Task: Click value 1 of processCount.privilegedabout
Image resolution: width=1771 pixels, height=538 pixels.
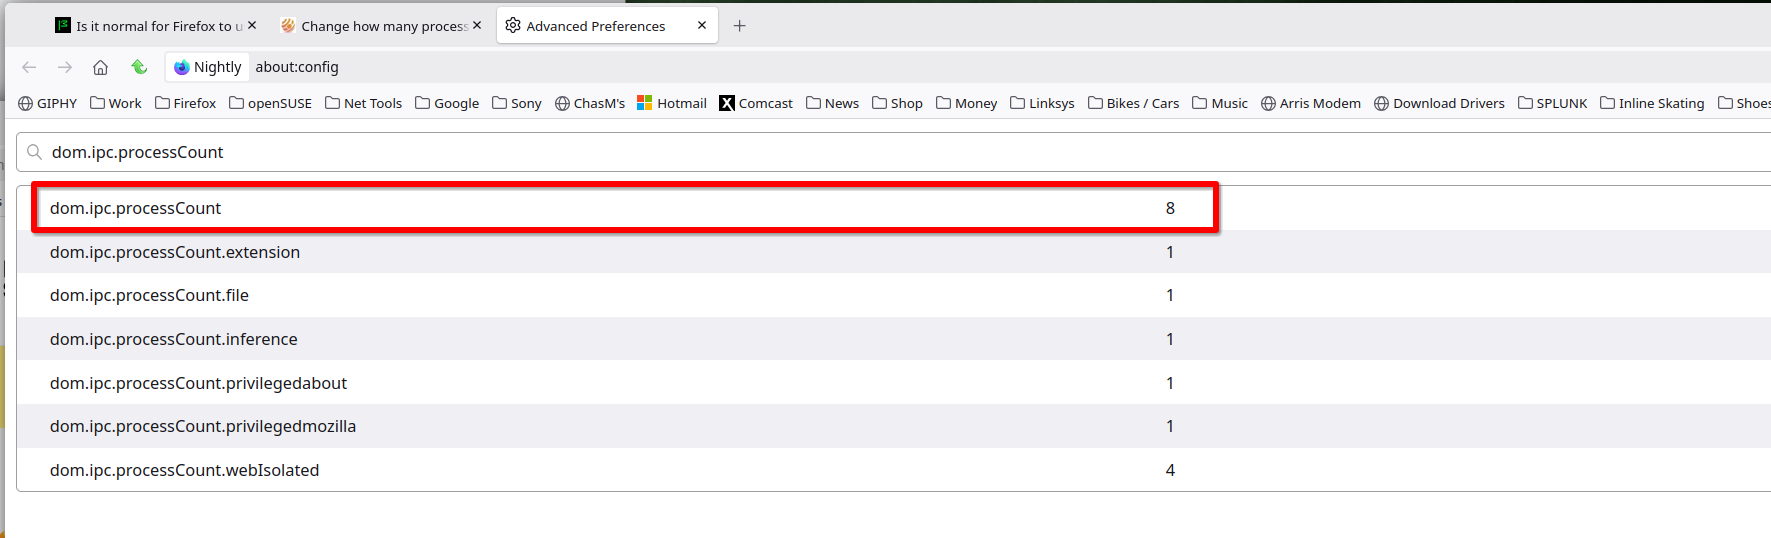Action: pos(1170,383)
